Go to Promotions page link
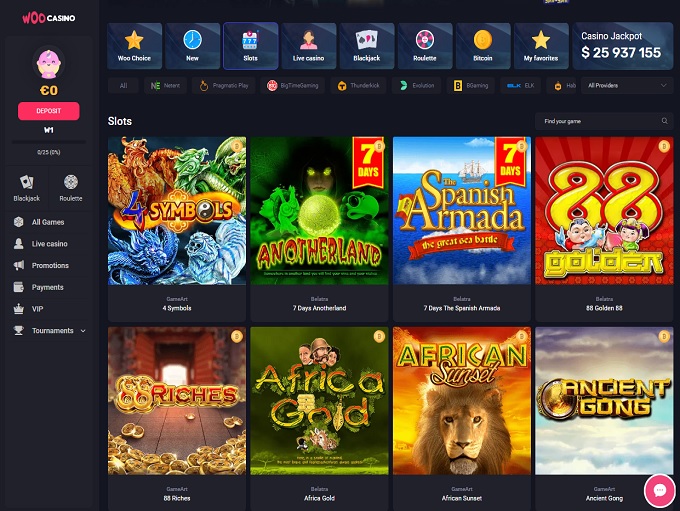The image size is (680, 511). click(x=50, y=265)
